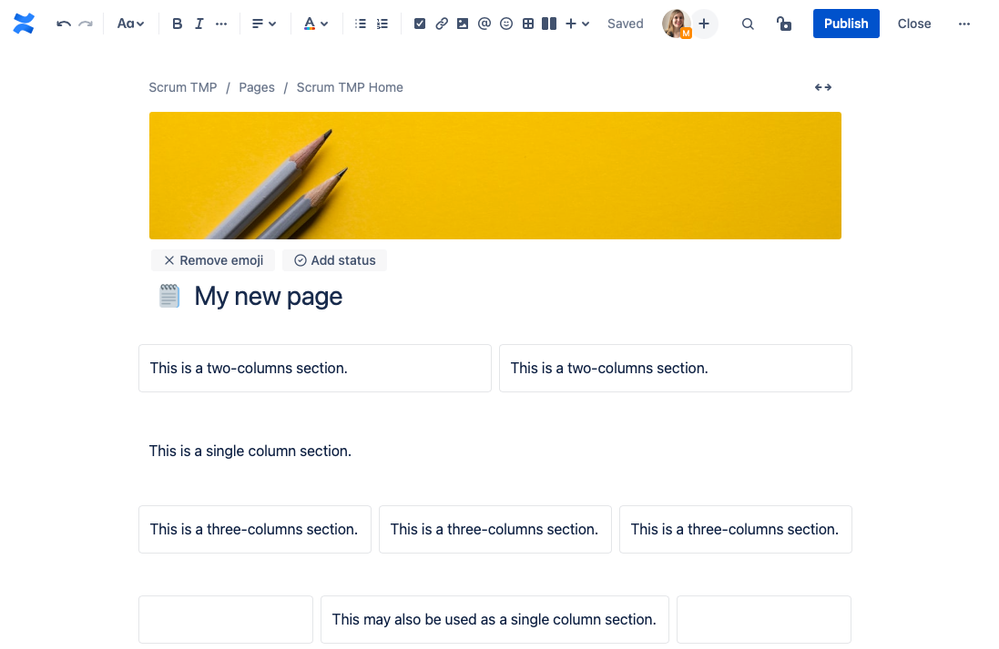Insert an emoji from the toolbar
999x649 pixels.
(506, 23)
